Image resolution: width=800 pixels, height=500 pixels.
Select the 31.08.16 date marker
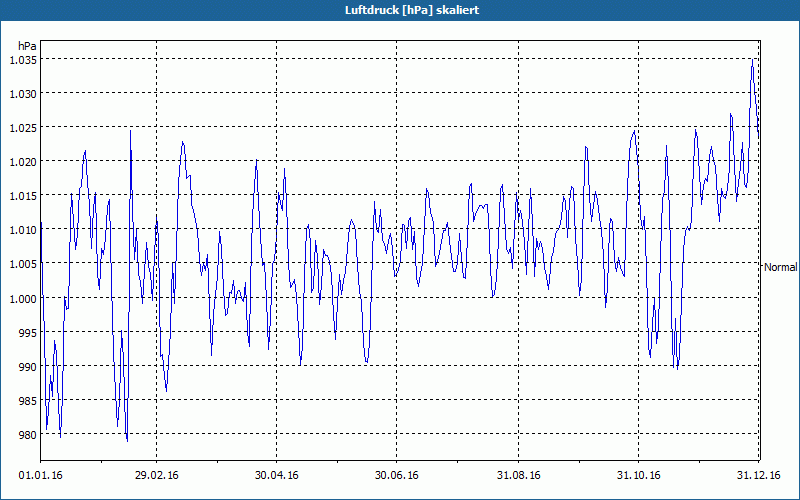click(519, 476)
